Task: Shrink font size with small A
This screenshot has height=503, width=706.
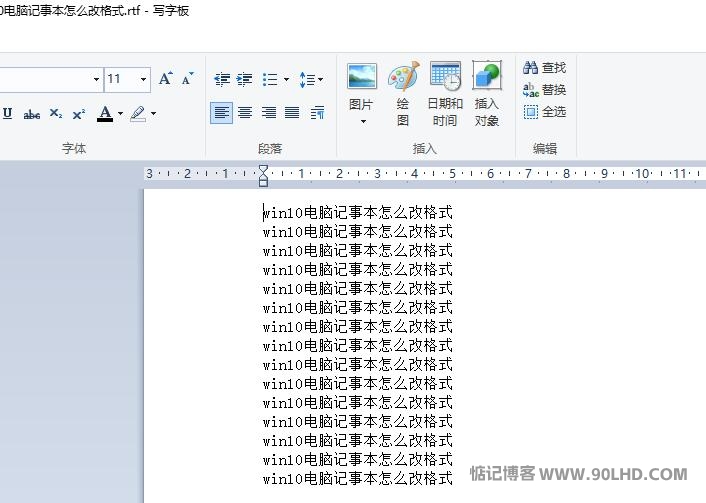Action: click(x=187, y=79)
